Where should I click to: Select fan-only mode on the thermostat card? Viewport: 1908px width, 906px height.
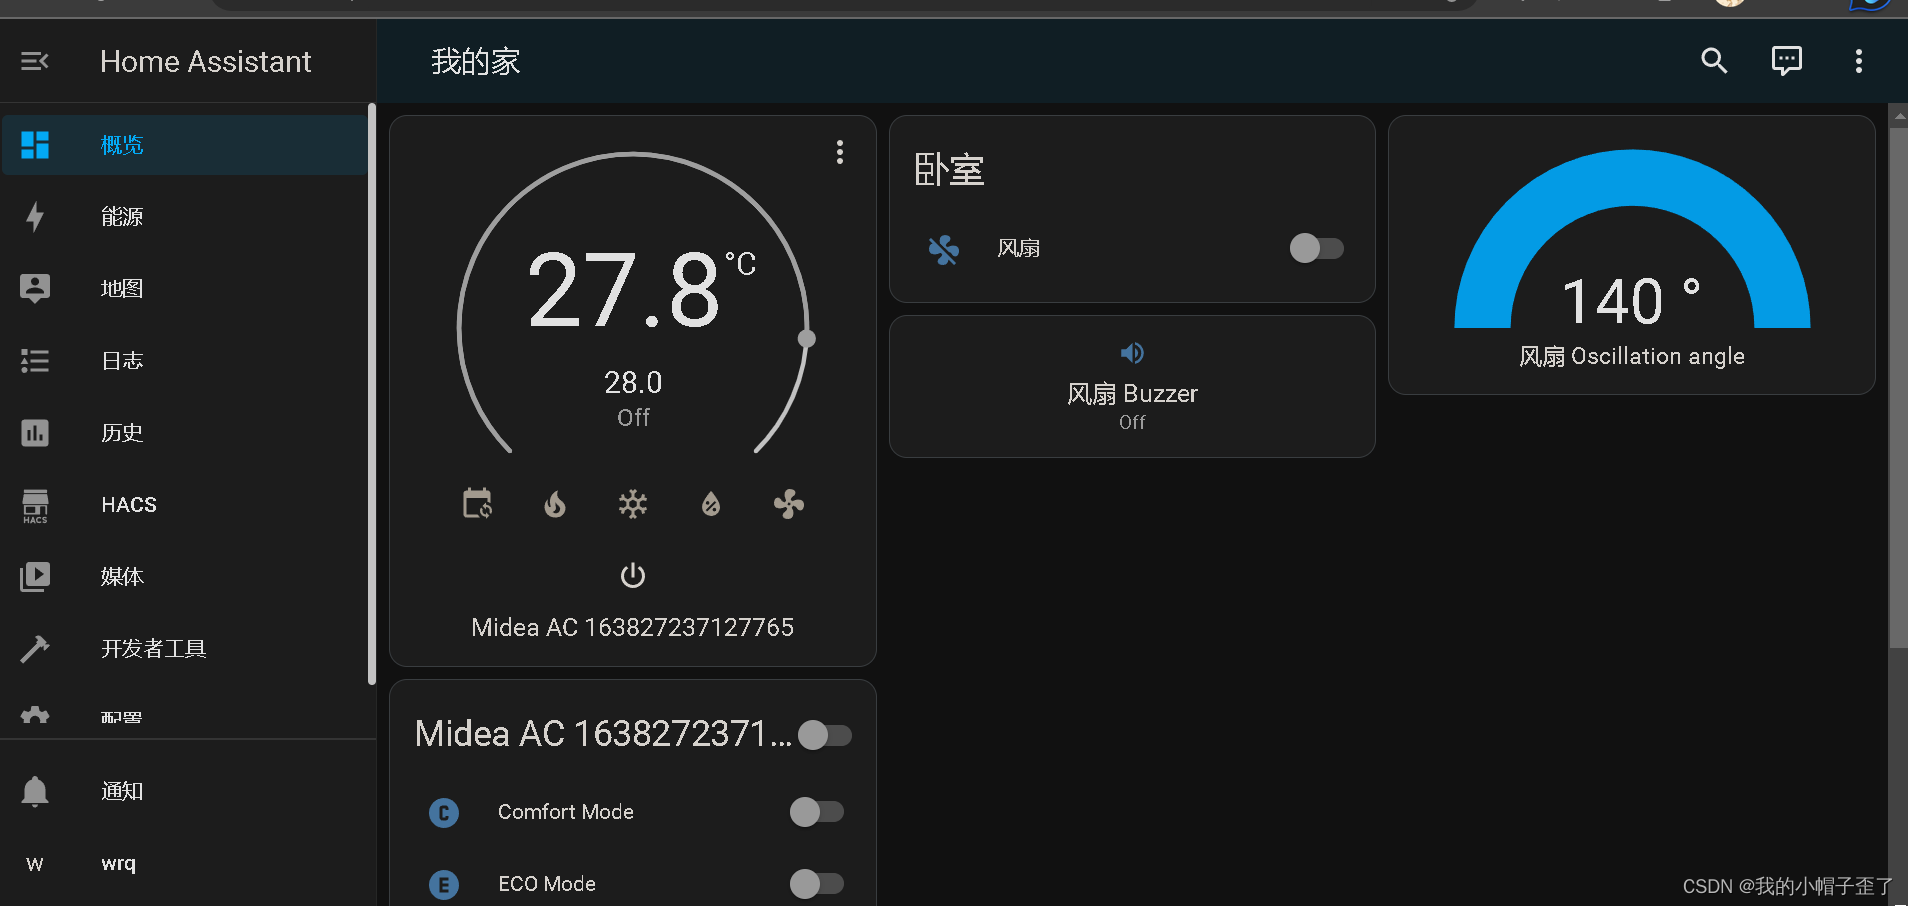coord(788,505)
